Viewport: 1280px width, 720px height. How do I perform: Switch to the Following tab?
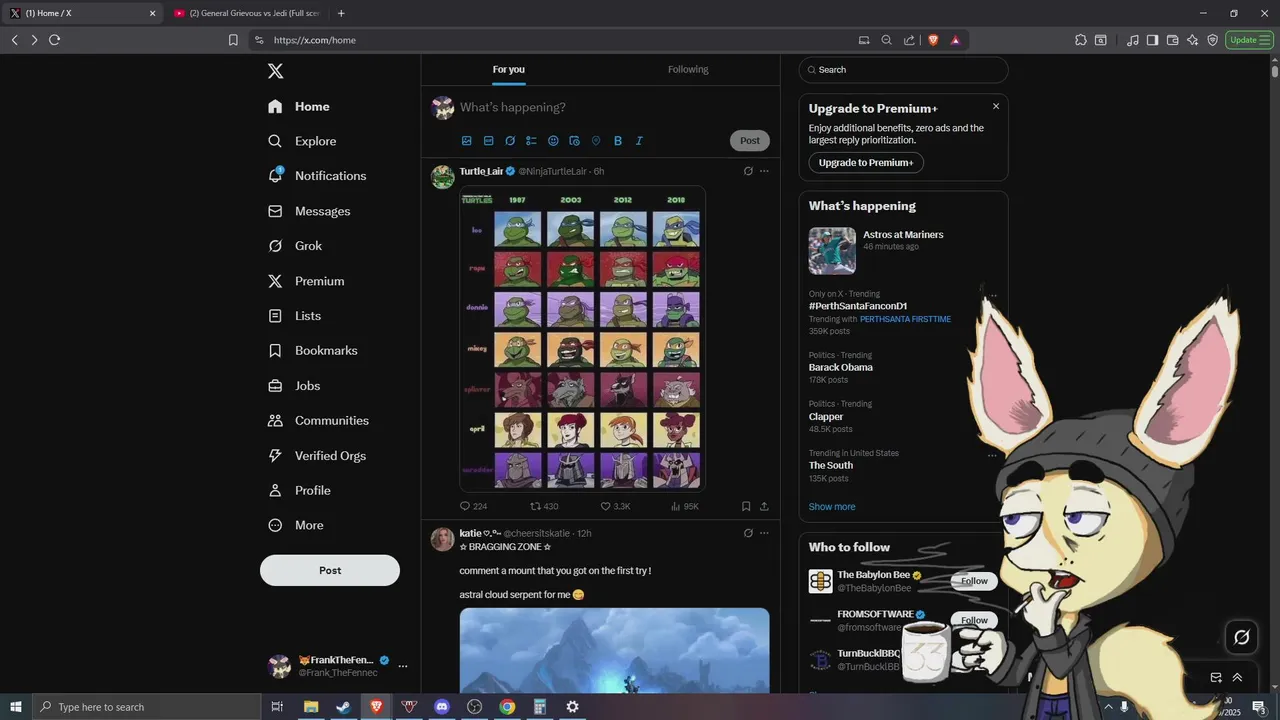[688, 69]
